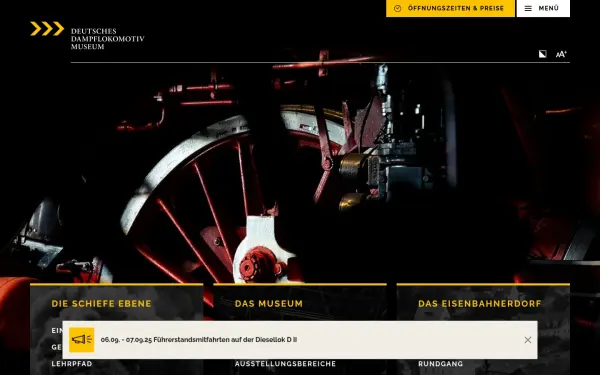This screenshot has height=375, width=600.
Task: Go to Deutsches Dampflokomotiv Museum home text
Action: pyautogui.click(x=108, y=39)
